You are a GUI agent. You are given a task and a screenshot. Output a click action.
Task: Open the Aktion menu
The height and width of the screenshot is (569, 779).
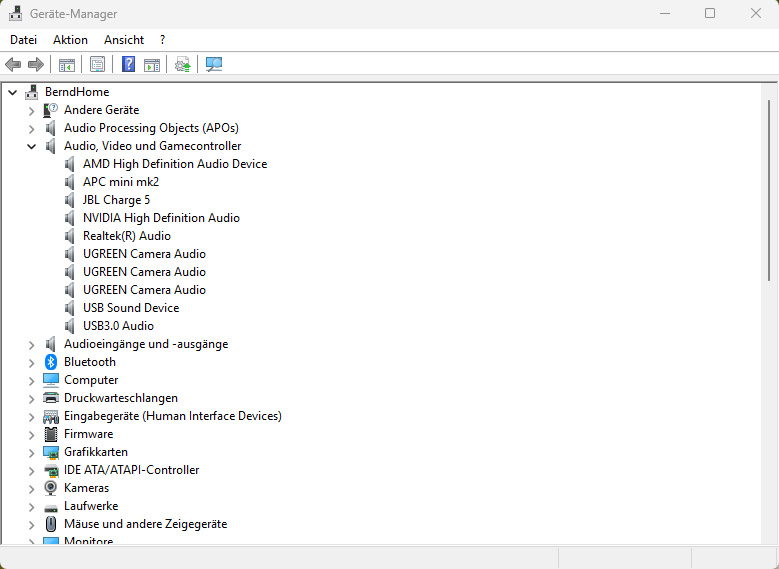(x=70, y=40)
